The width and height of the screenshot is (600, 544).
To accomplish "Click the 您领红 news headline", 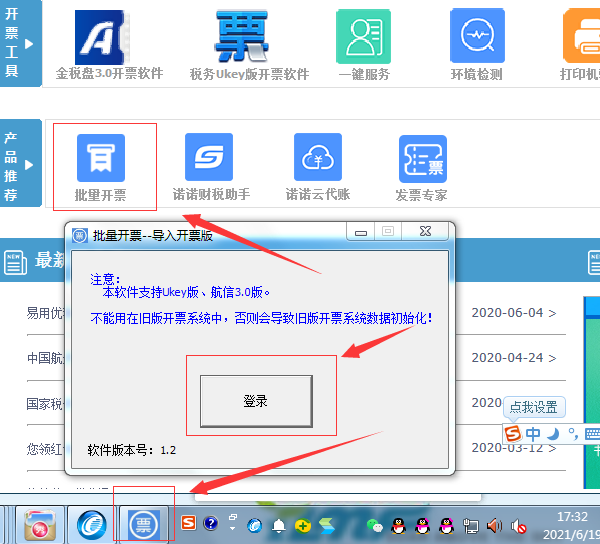I will point(45,449).
